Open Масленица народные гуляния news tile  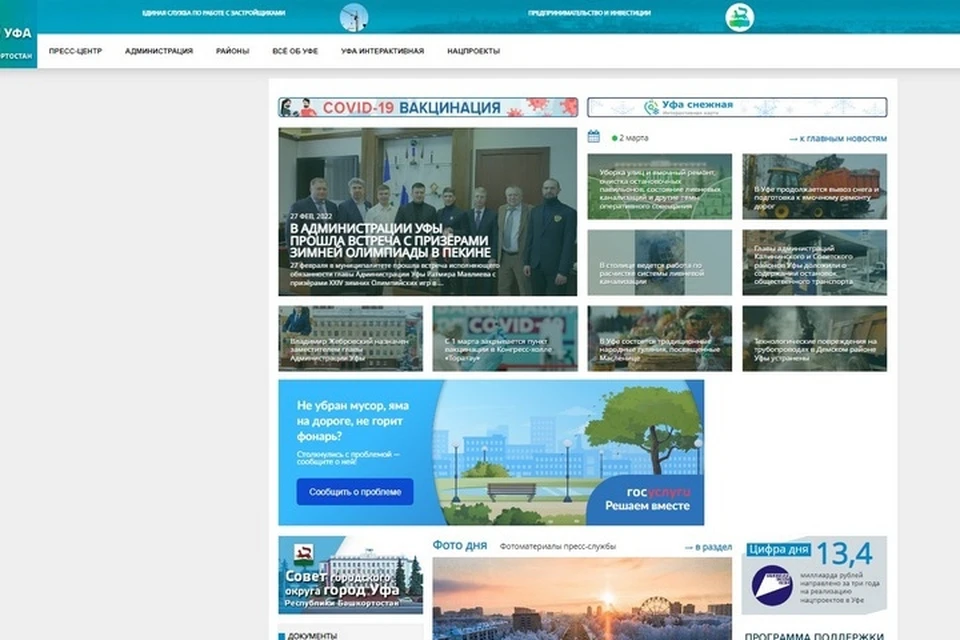(x=659, y=339)
